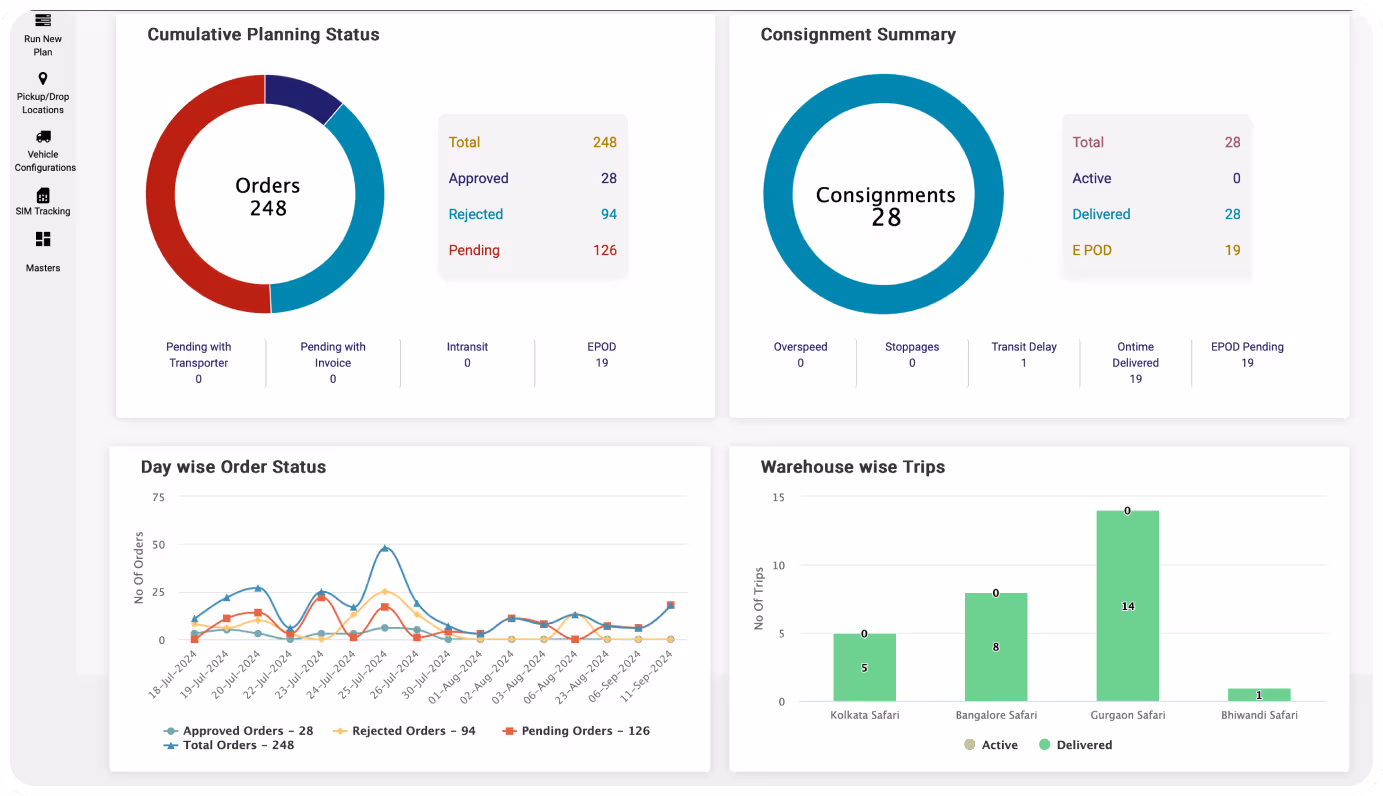Screen dimensions: 1383x796
Task: Click the Rejected 94 row in Orders summary
Action: (533, 214)
